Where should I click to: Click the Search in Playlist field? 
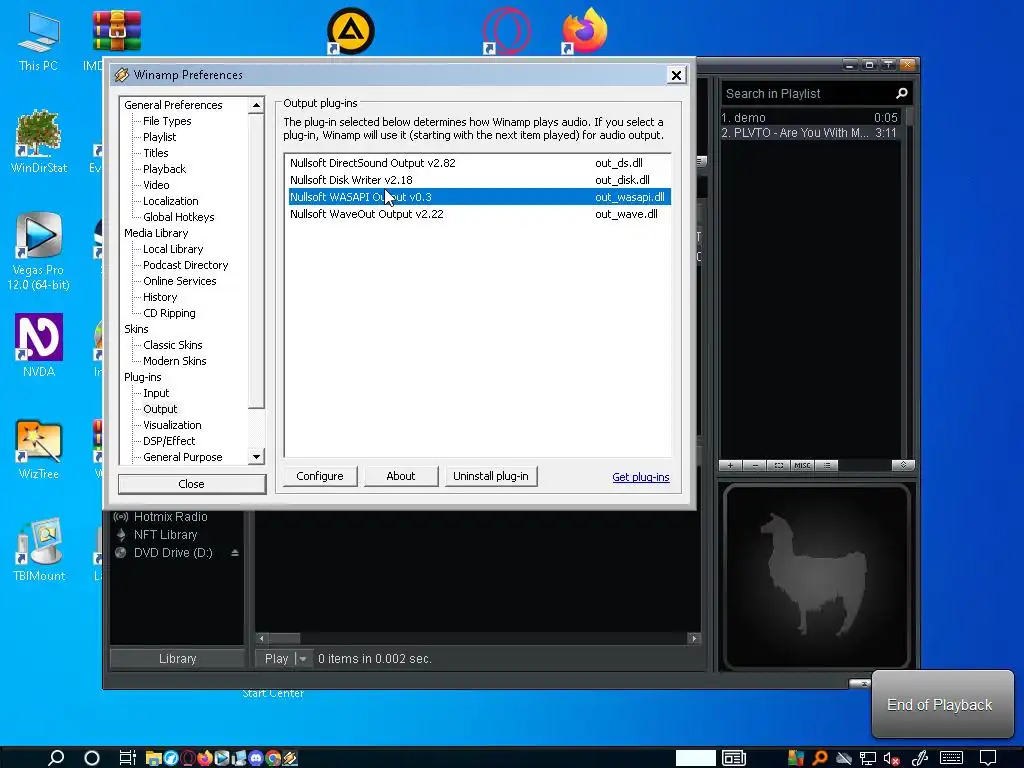click(x=808, y=93)
